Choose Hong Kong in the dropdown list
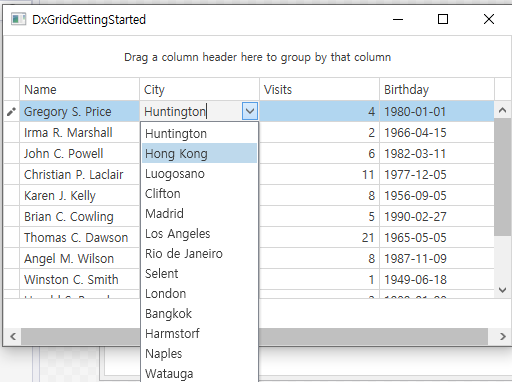 click(199, 153)
